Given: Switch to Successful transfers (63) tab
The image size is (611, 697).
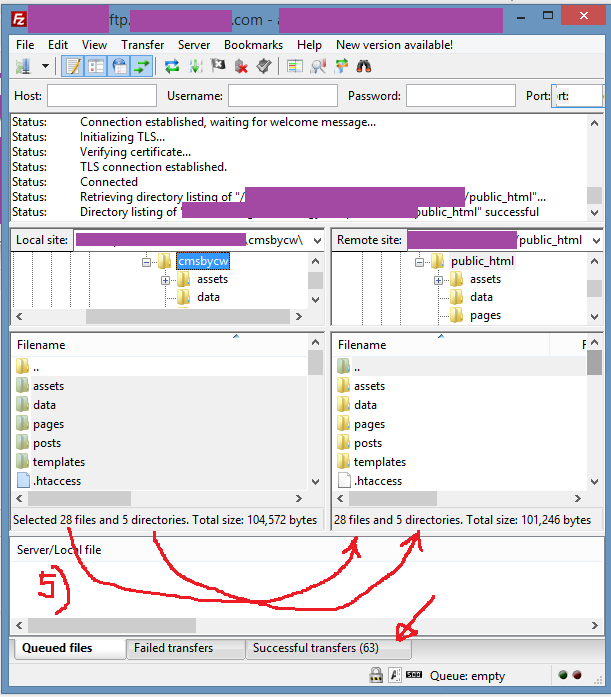Looking at the screenshot, I should tap(315, 648).
